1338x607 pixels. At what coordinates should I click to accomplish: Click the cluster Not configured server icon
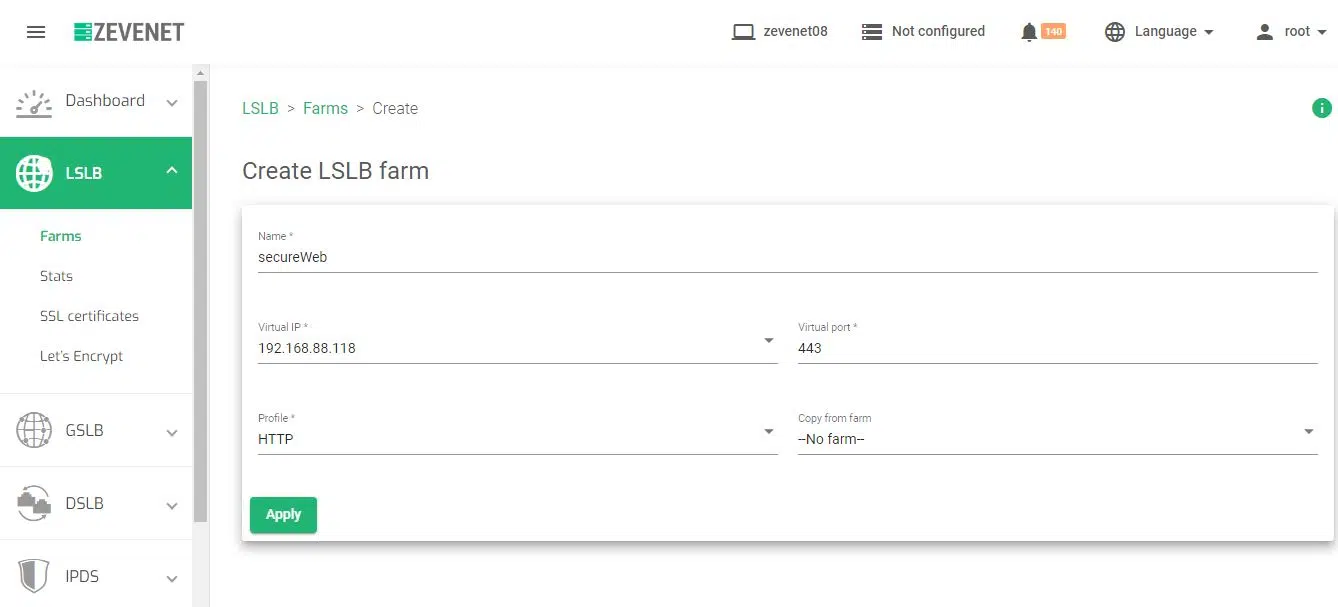pos(872,32)
